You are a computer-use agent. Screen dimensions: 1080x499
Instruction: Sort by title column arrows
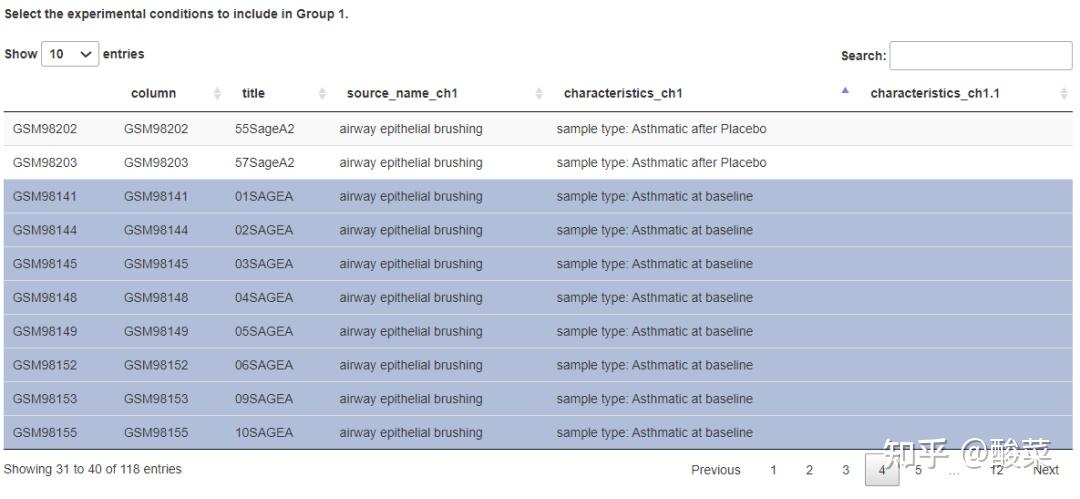(322, 94)
